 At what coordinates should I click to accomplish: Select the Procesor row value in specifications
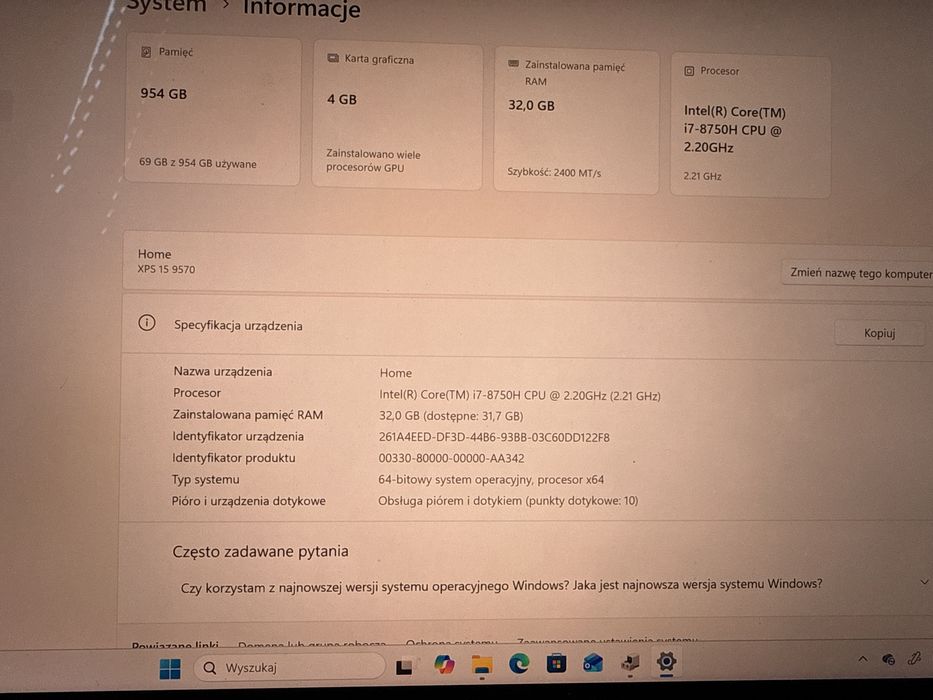coord(519,395)
